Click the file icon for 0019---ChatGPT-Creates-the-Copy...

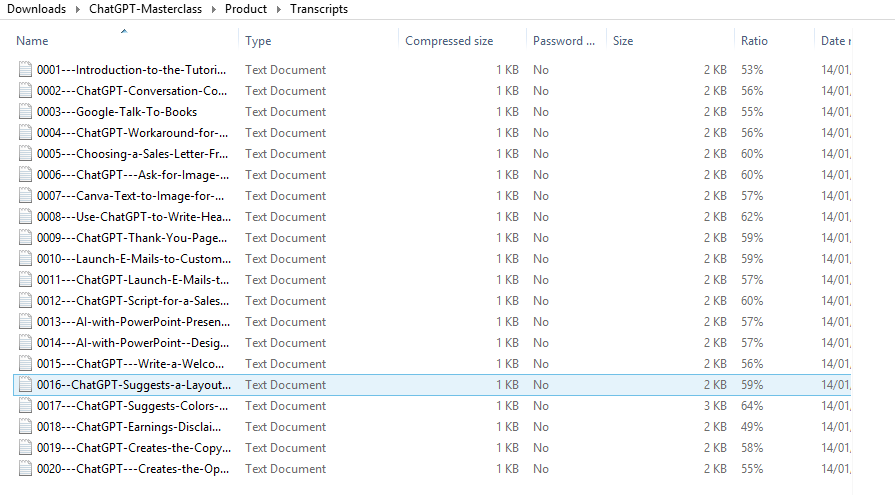25,448
